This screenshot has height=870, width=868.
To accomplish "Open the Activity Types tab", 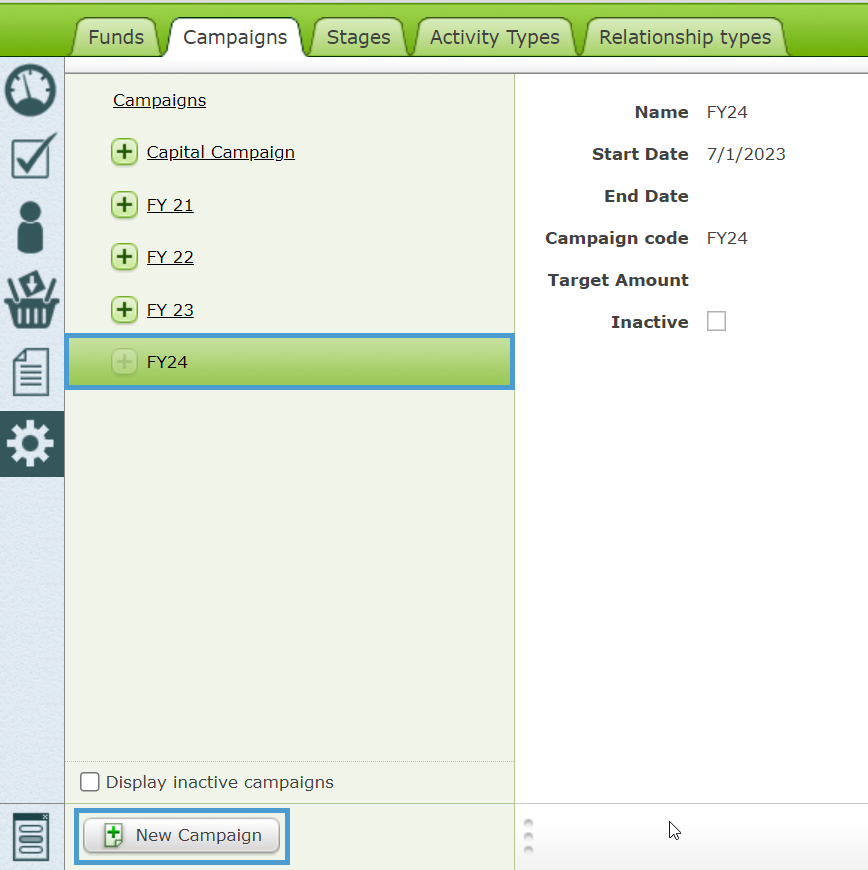I will [x=494, y=37].
